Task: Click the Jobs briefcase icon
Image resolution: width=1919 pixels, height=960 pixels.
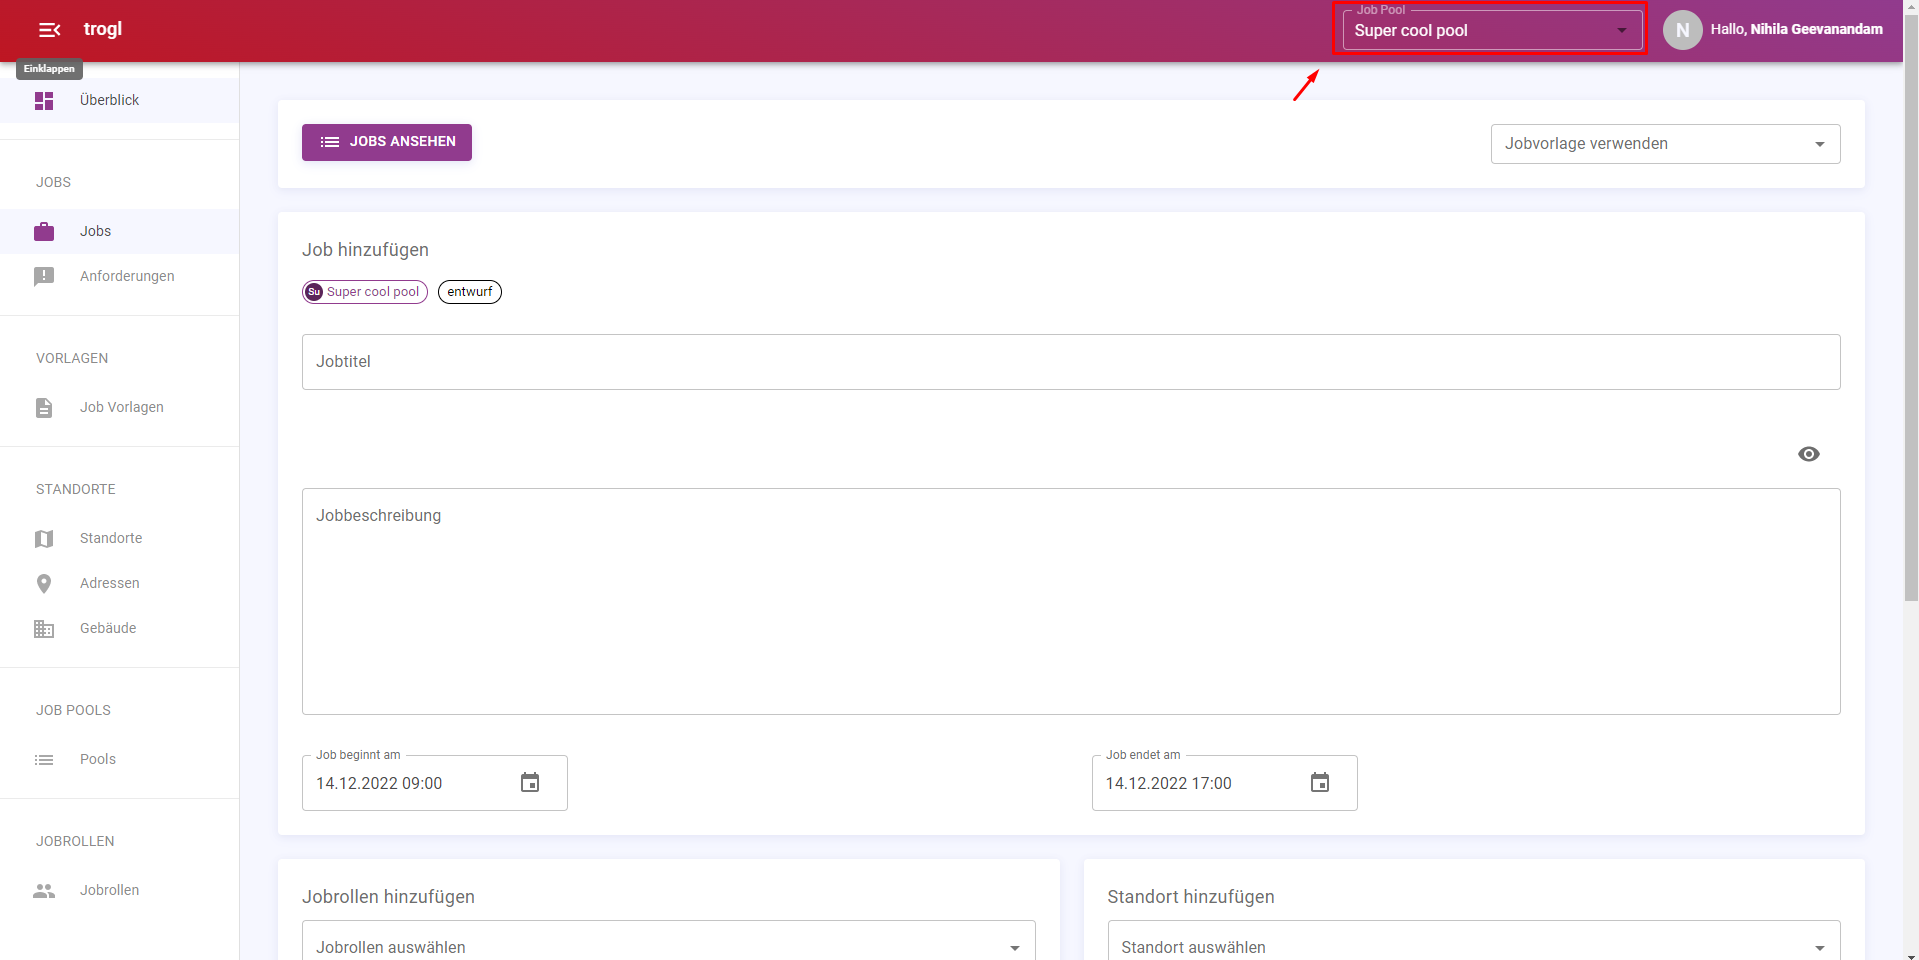Action: (44, 232)
